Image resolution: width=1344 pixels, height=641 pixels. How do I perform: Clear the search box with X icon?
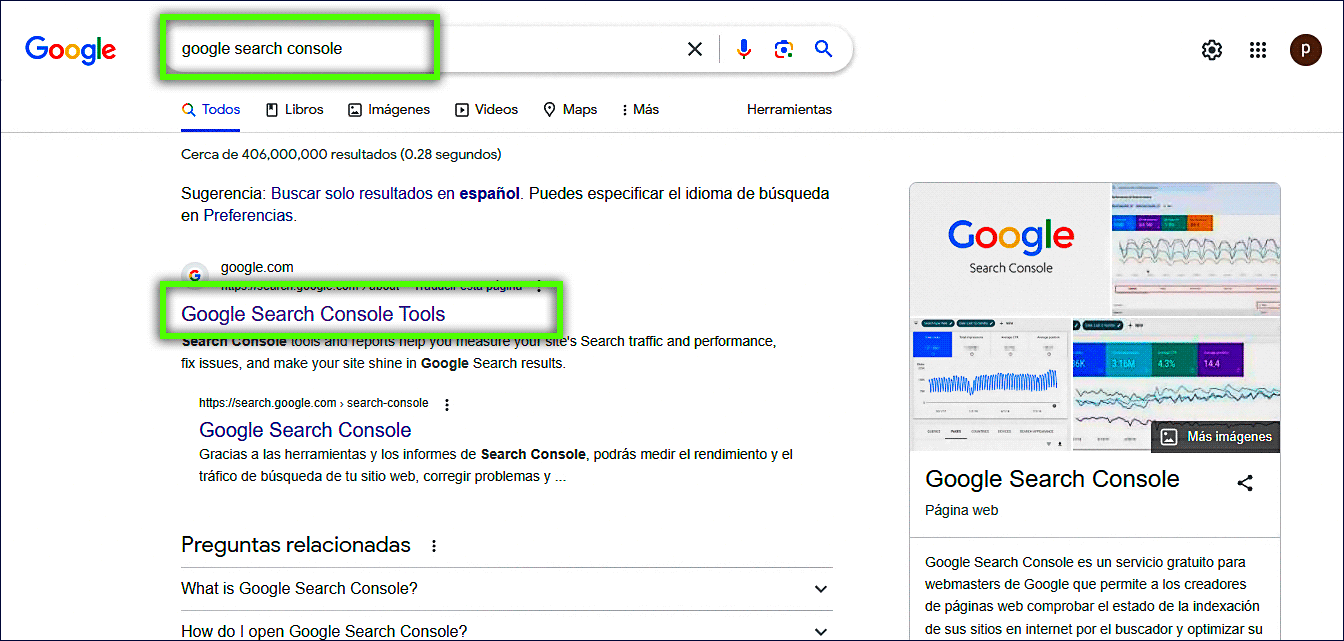(695, 49)
